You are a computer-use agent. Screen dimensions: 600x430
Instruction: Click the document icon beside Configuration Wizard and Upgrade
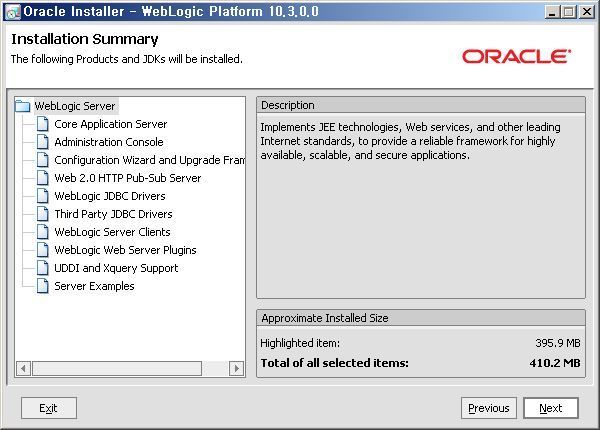coord(42,160)
